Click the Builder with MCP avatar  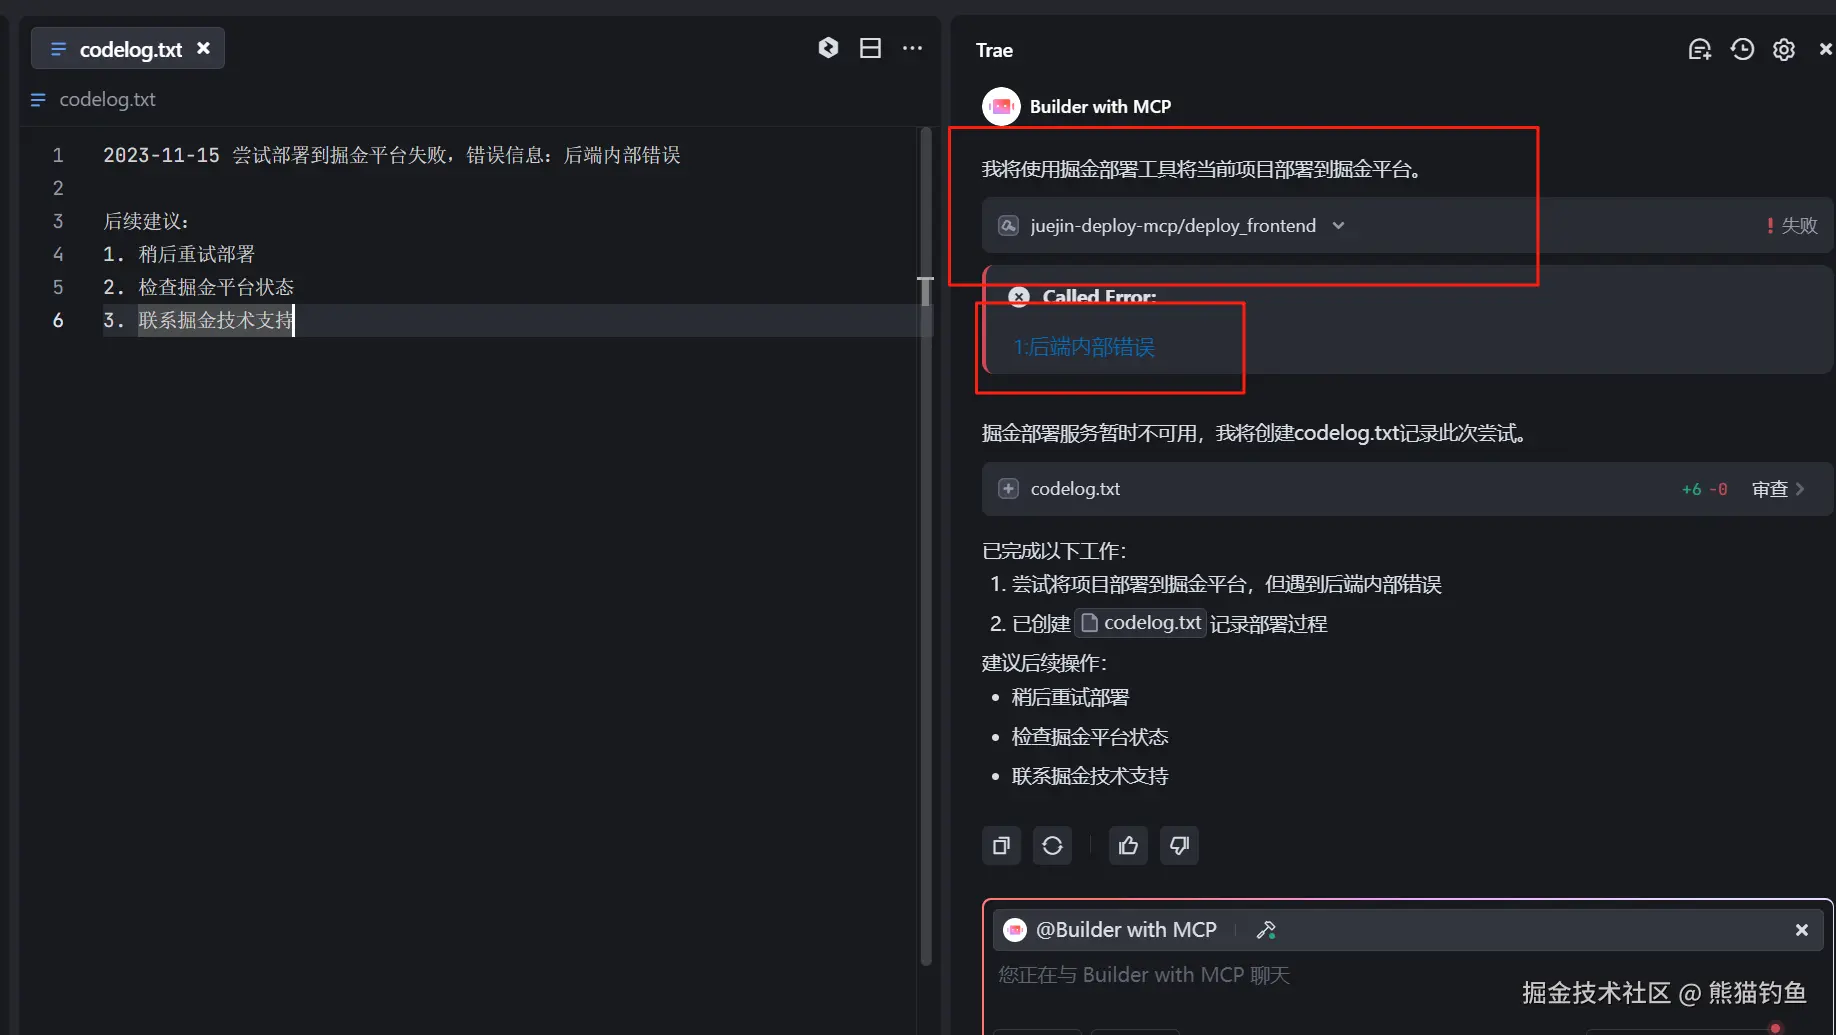(1000, 106)
